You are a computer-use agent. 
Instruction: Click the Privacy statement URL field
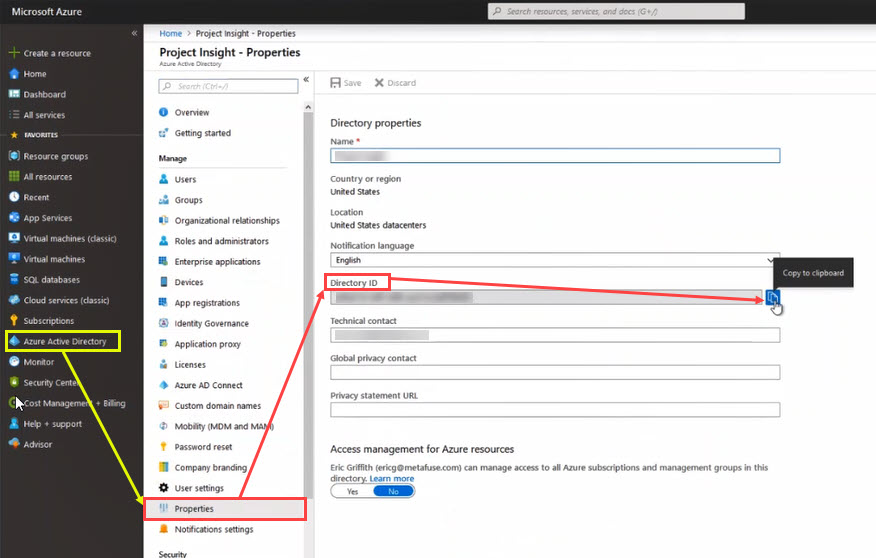click(x=555, y=410)
